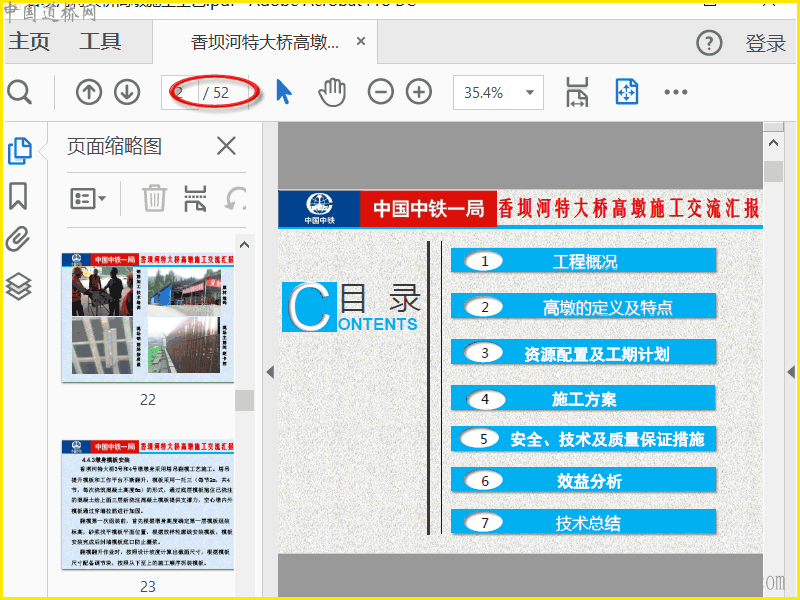Click the page break tool in thumbnails panel
Viewport: 800px width, 600px height.
point(195,198)
